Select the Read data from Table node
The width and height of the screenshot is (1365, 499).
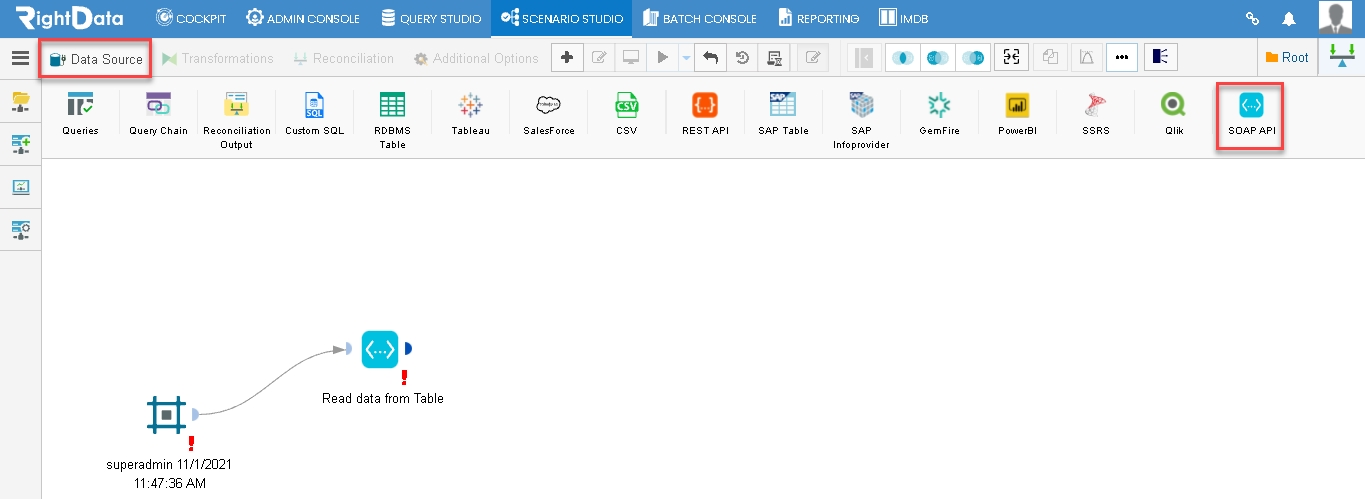tap(380, 349)
